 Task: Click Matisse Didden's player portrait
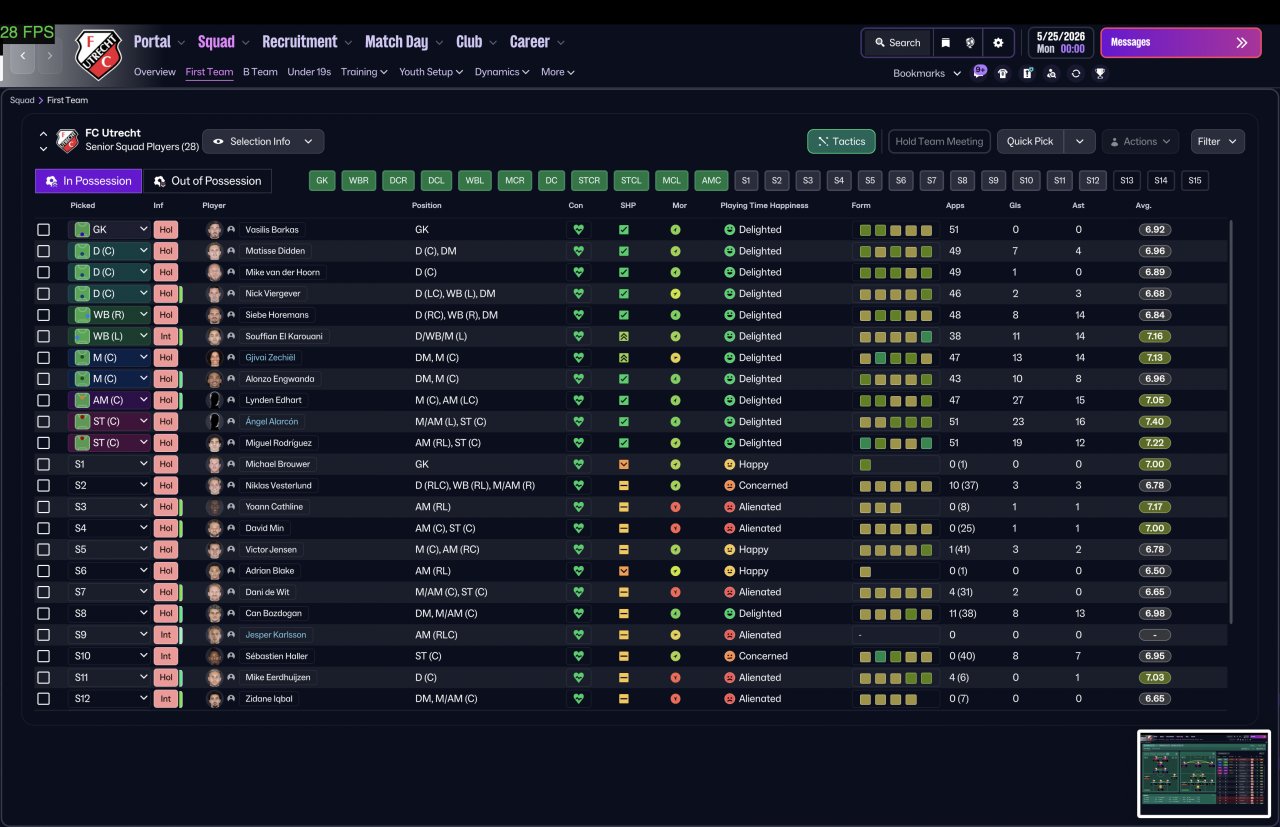pos(214,251)
